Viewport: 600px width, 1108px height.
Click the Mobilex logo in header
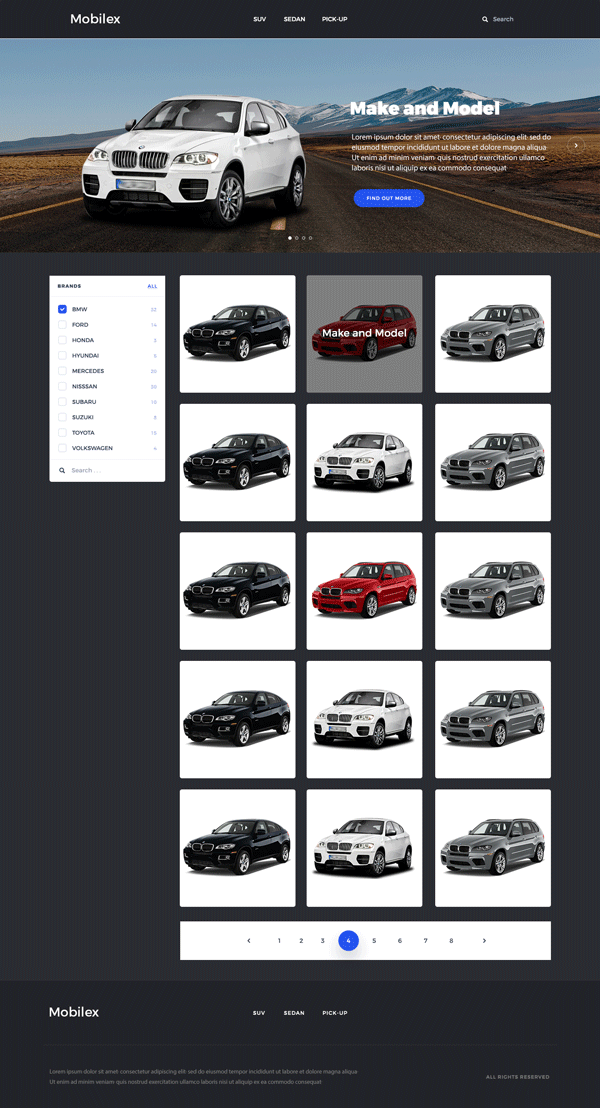(x=95, y=19)
